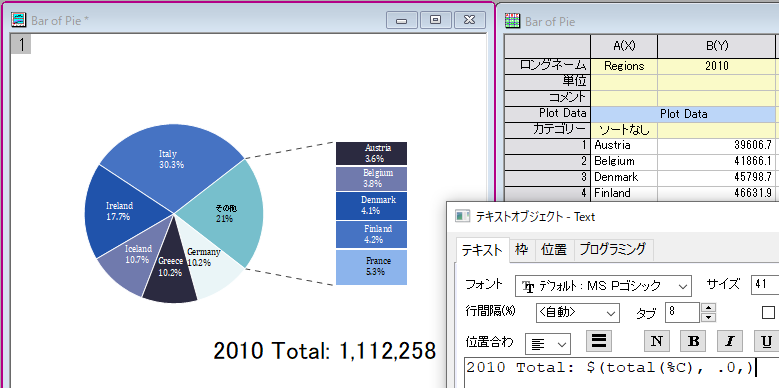Click the value 39606.7 cell
779x388 pixels.
click(716, 146)
